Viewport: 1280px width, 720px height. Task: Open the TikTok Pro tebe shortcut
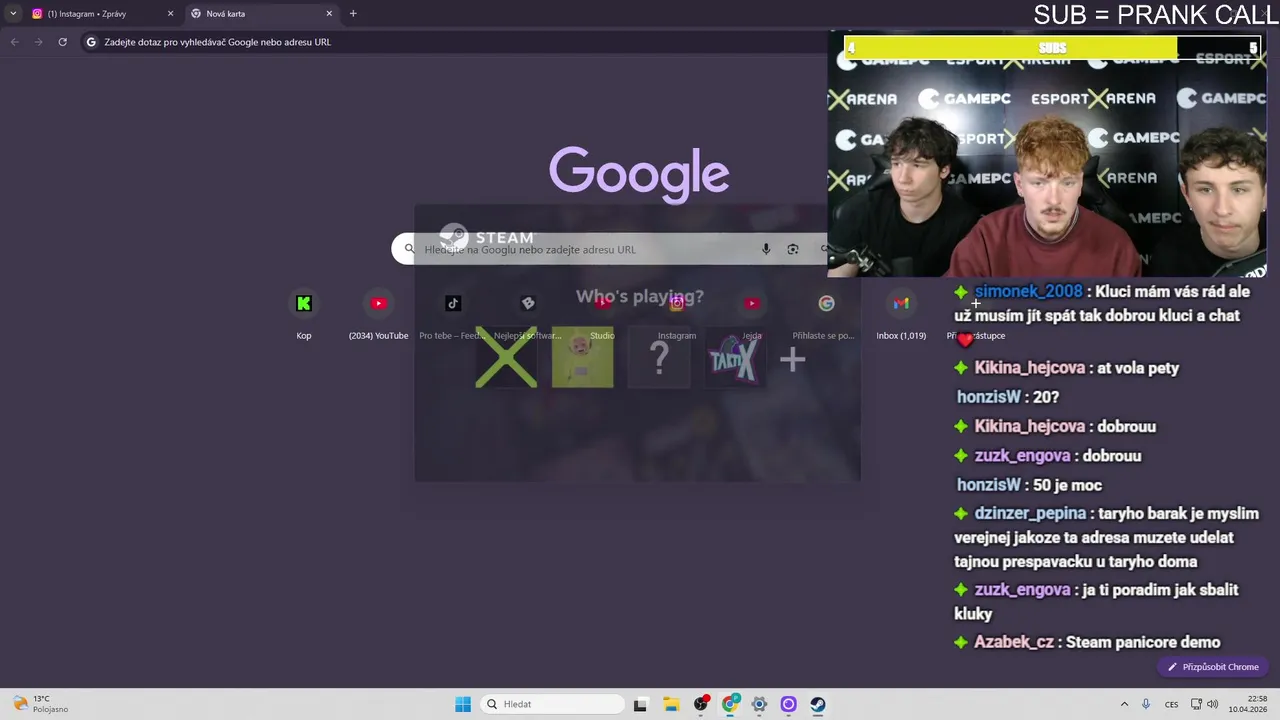(x=453, y=315)
